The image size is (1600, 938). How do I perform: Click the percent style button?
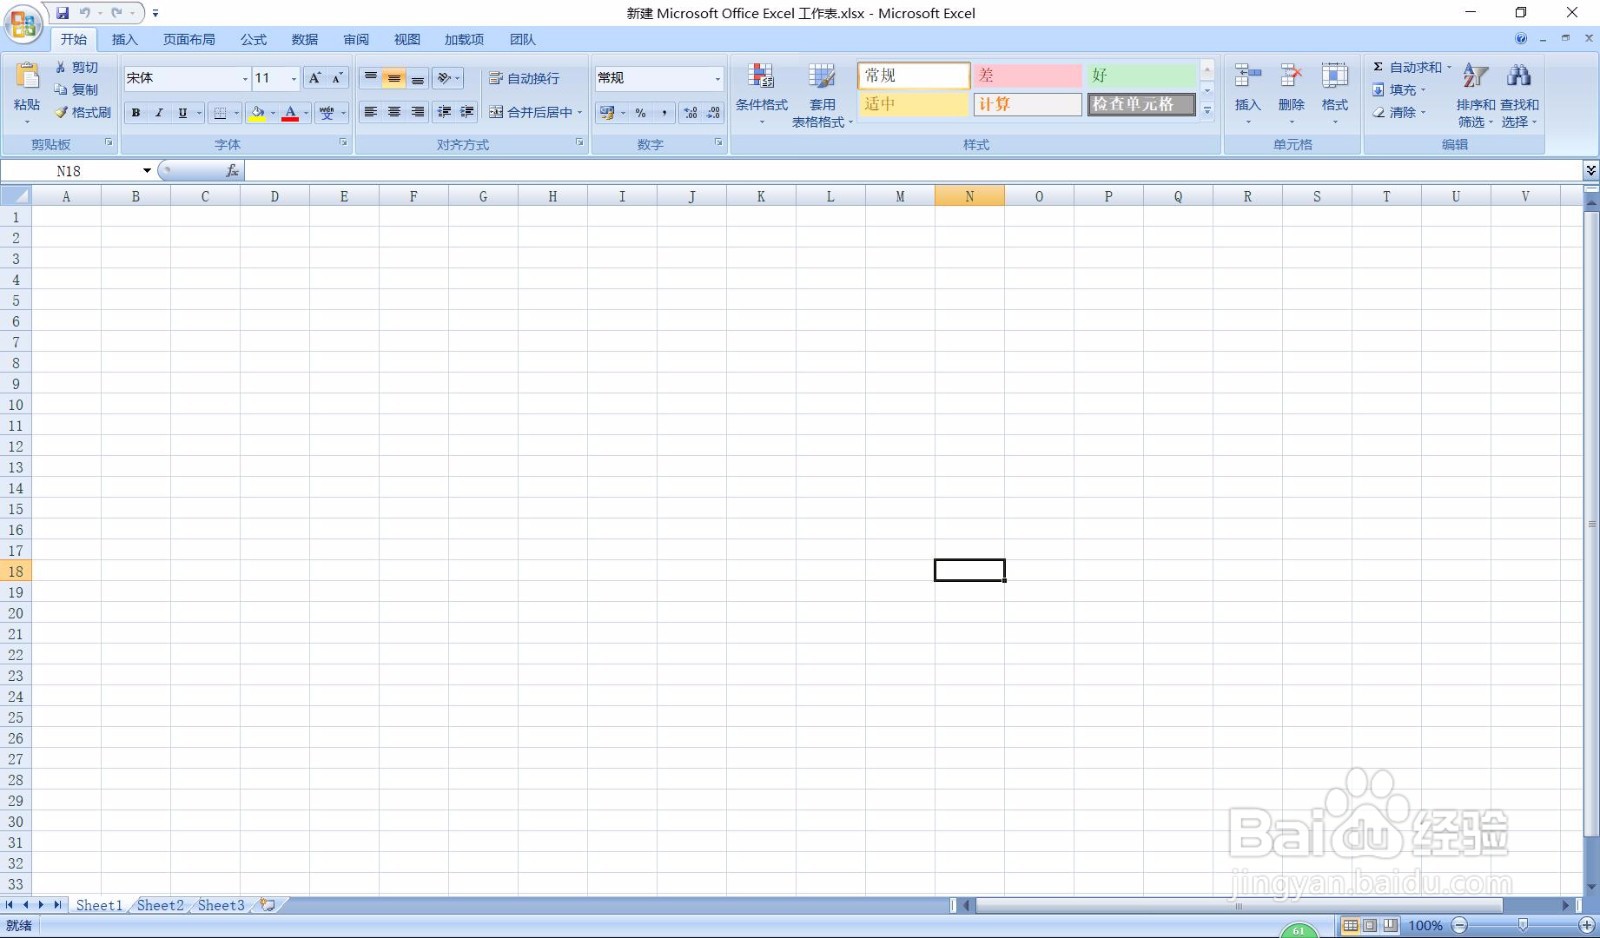click(641, 113)
